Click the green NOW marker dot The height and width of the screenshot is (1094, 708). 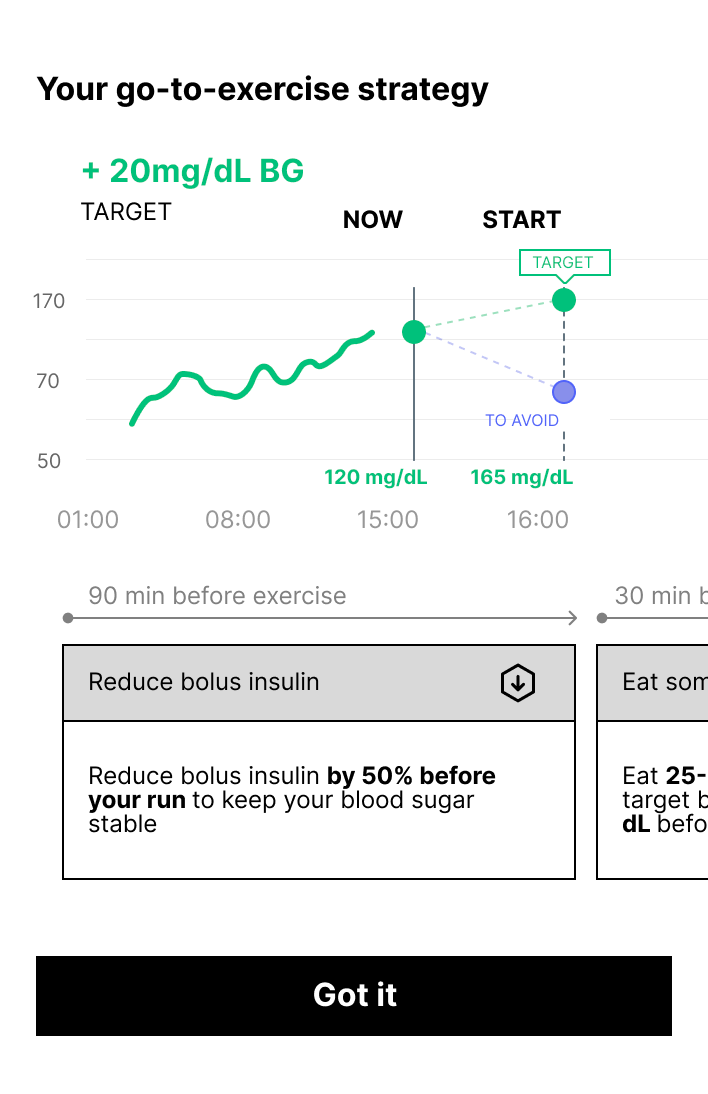[414, 332]
